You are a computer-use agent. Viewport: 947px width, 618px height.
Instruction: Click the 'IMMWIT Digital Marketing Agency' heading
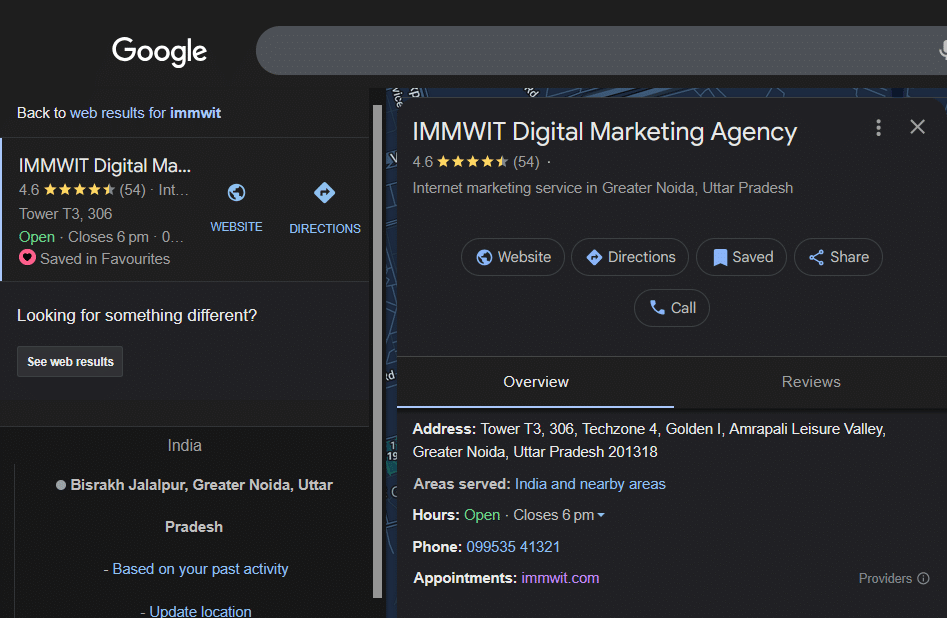[605, 132]
